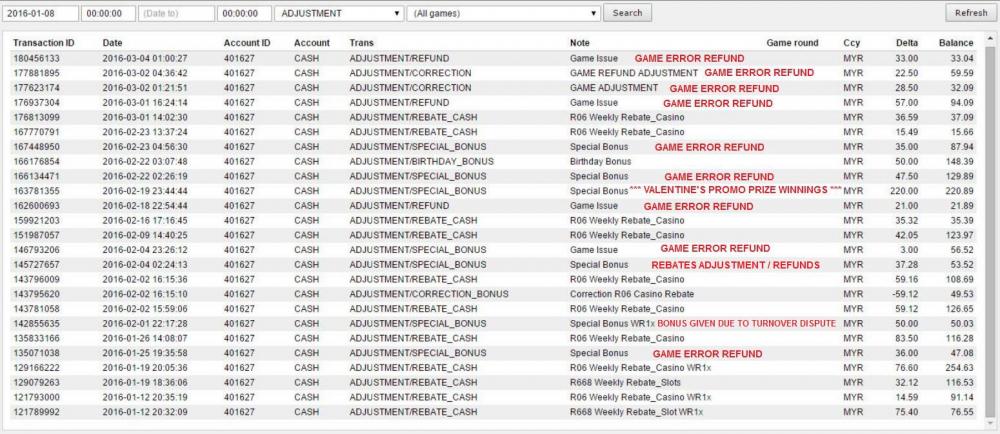Image resolution: width=1000 pixels, height=434 pixels.
Task: Click the Refresh button
Action: coord(971,13)
